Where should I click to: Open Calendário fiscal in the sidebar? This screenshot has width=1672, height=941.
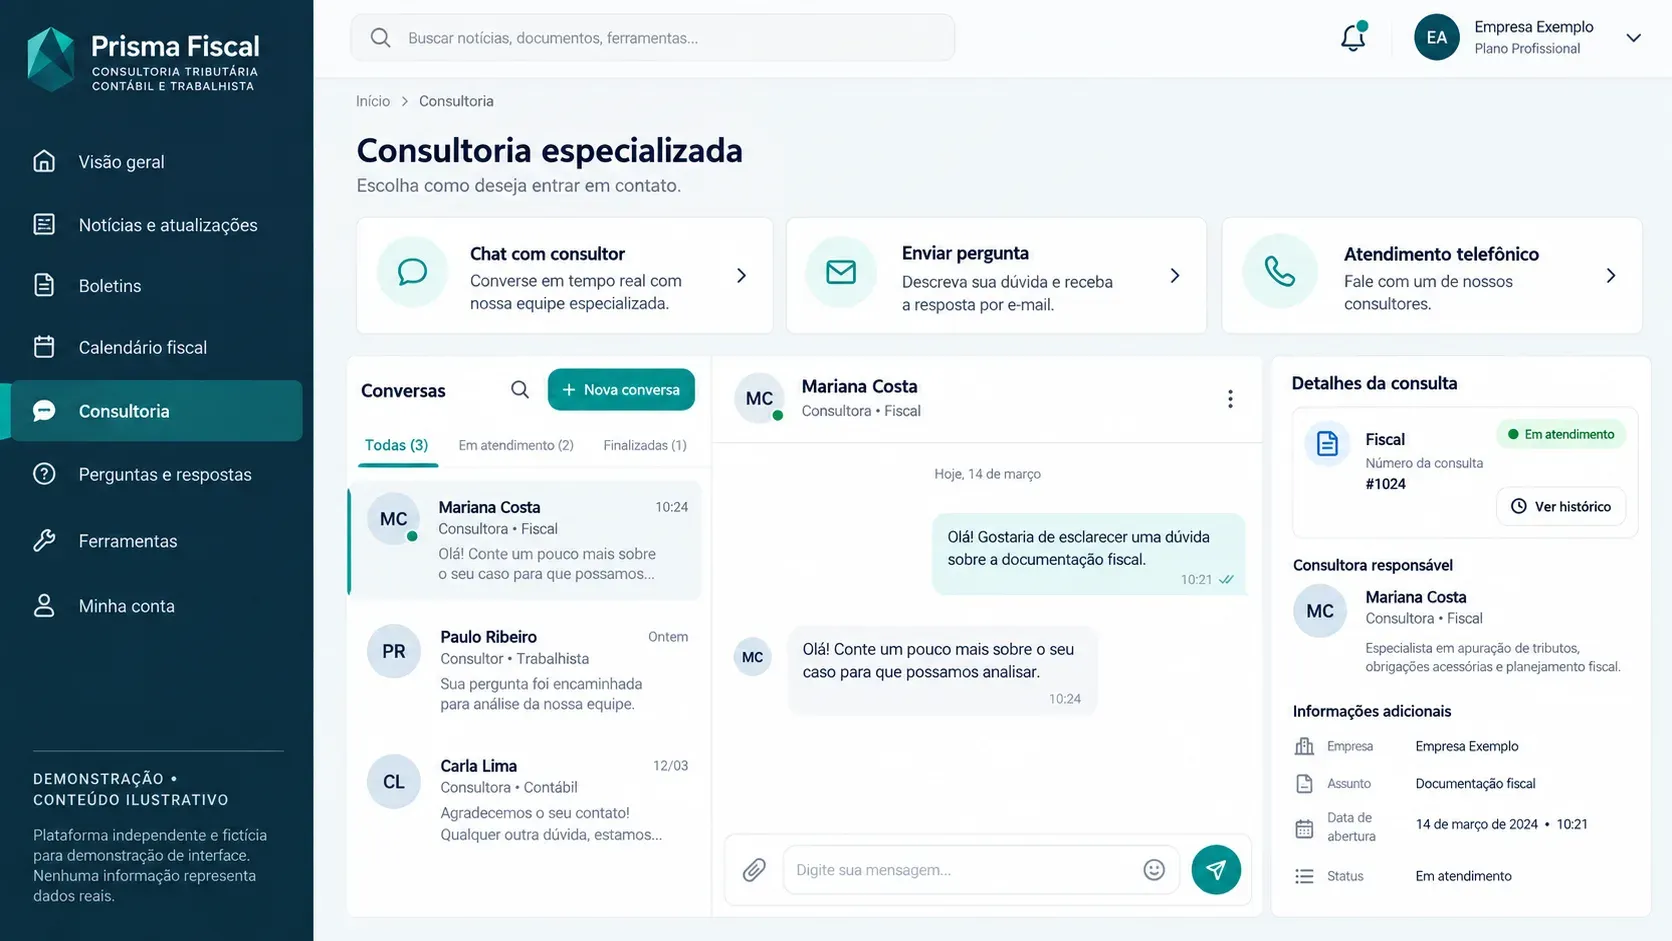[157, 347]
